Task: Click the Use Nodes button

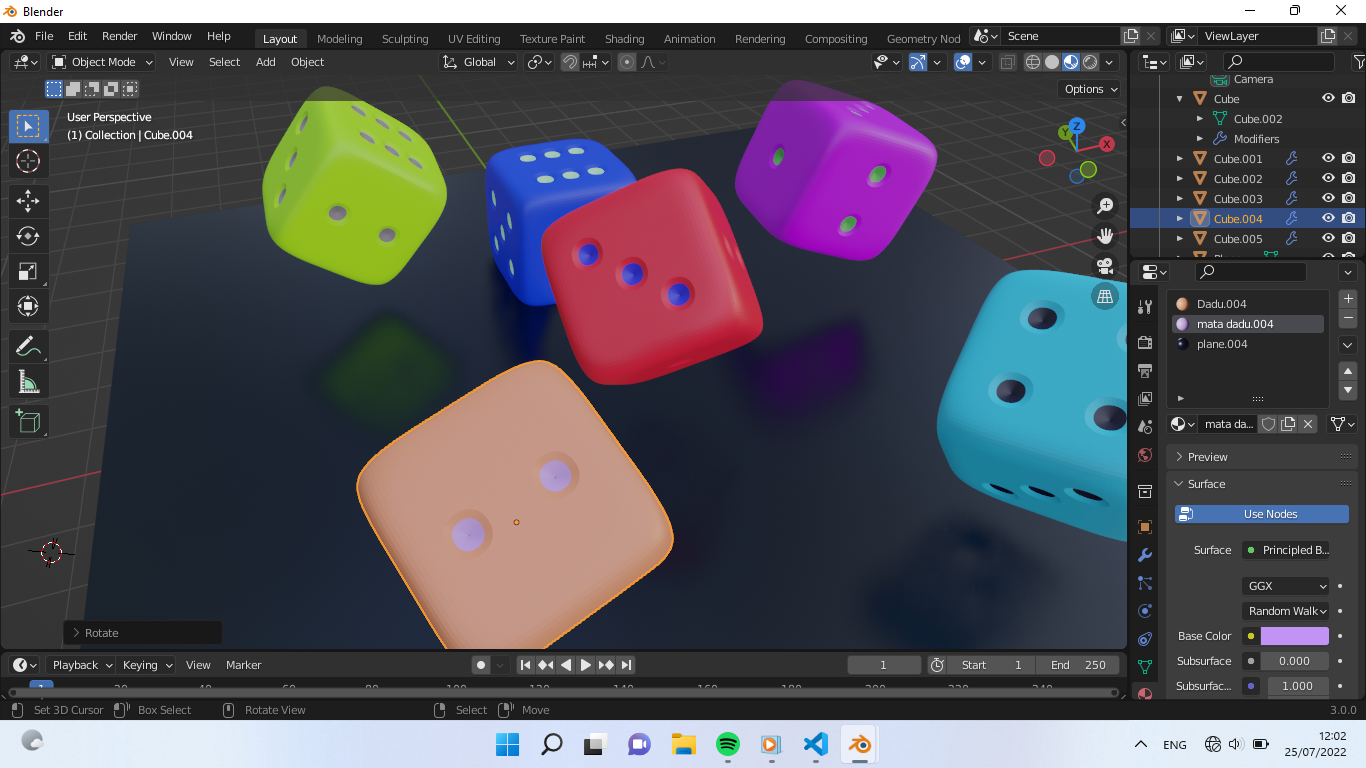Action: 1262,514
